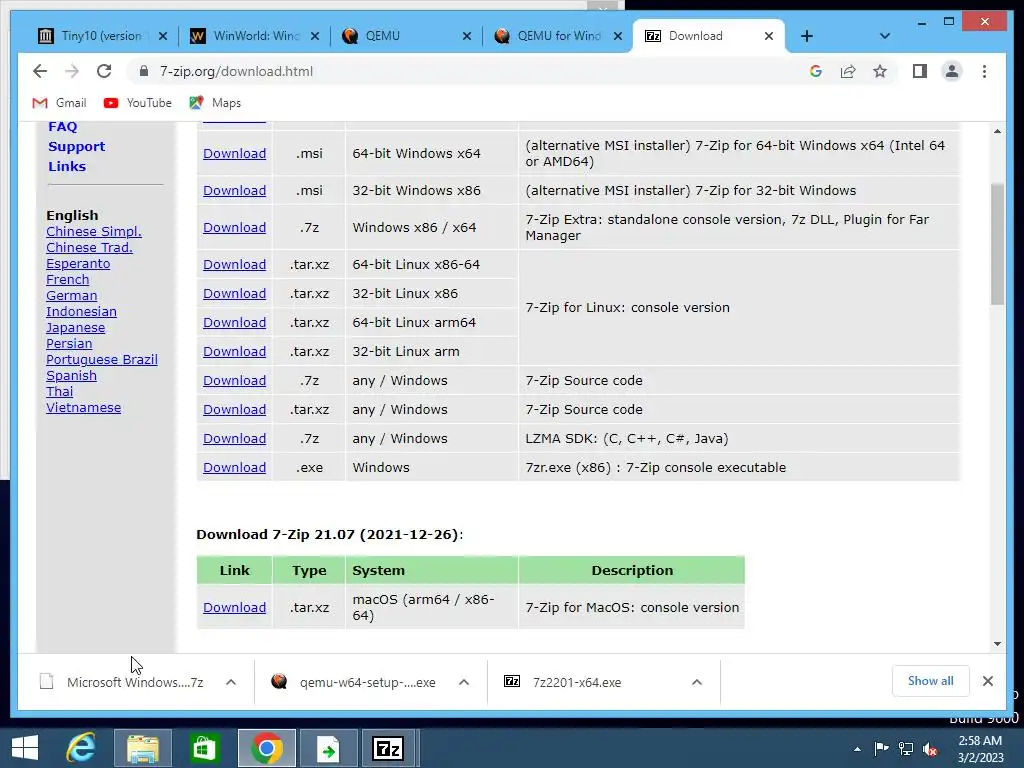Open the Microsoft Windows....7z download item
This screenshot has height=768, width=1024.
135,682
